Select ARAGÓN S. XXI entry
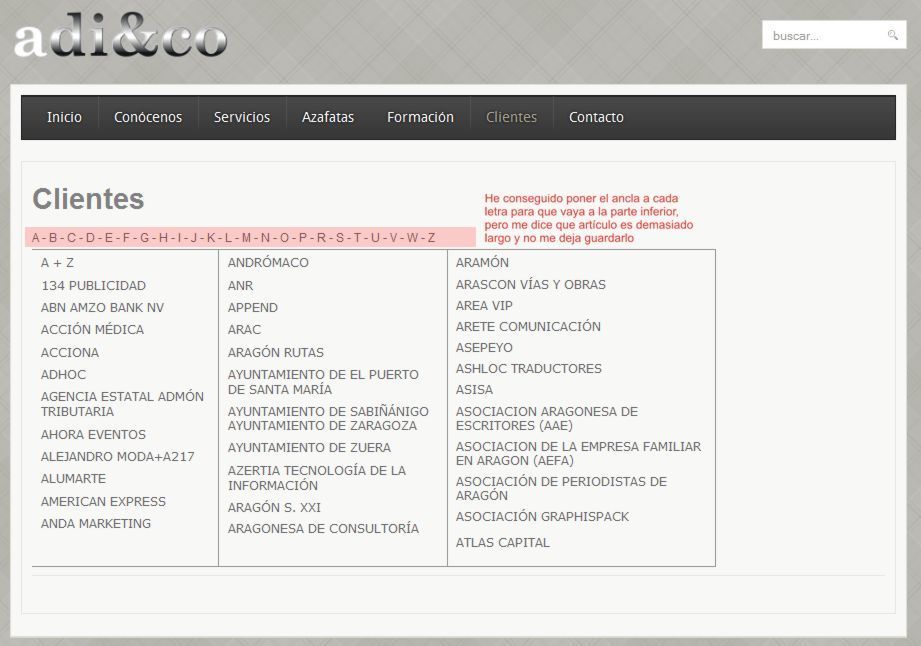The height and width of the screenshot is (646, 921). point(274,507)
